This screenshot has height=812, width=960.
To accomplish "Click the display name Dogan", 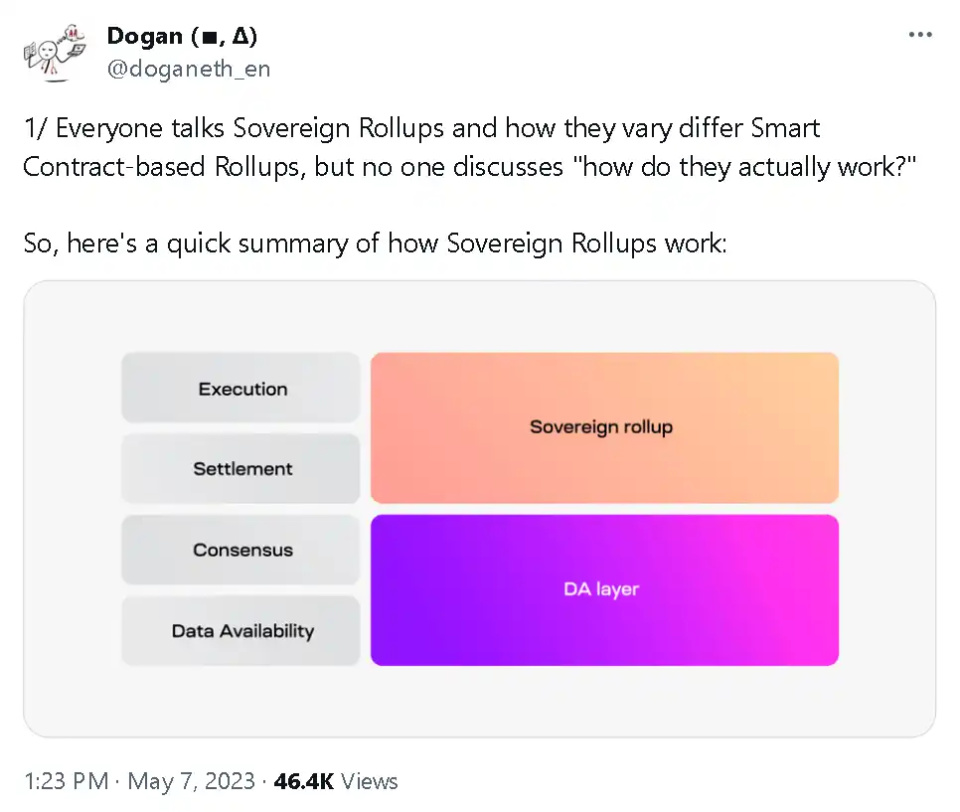I will pyautogui.click(x=145, y=38).
